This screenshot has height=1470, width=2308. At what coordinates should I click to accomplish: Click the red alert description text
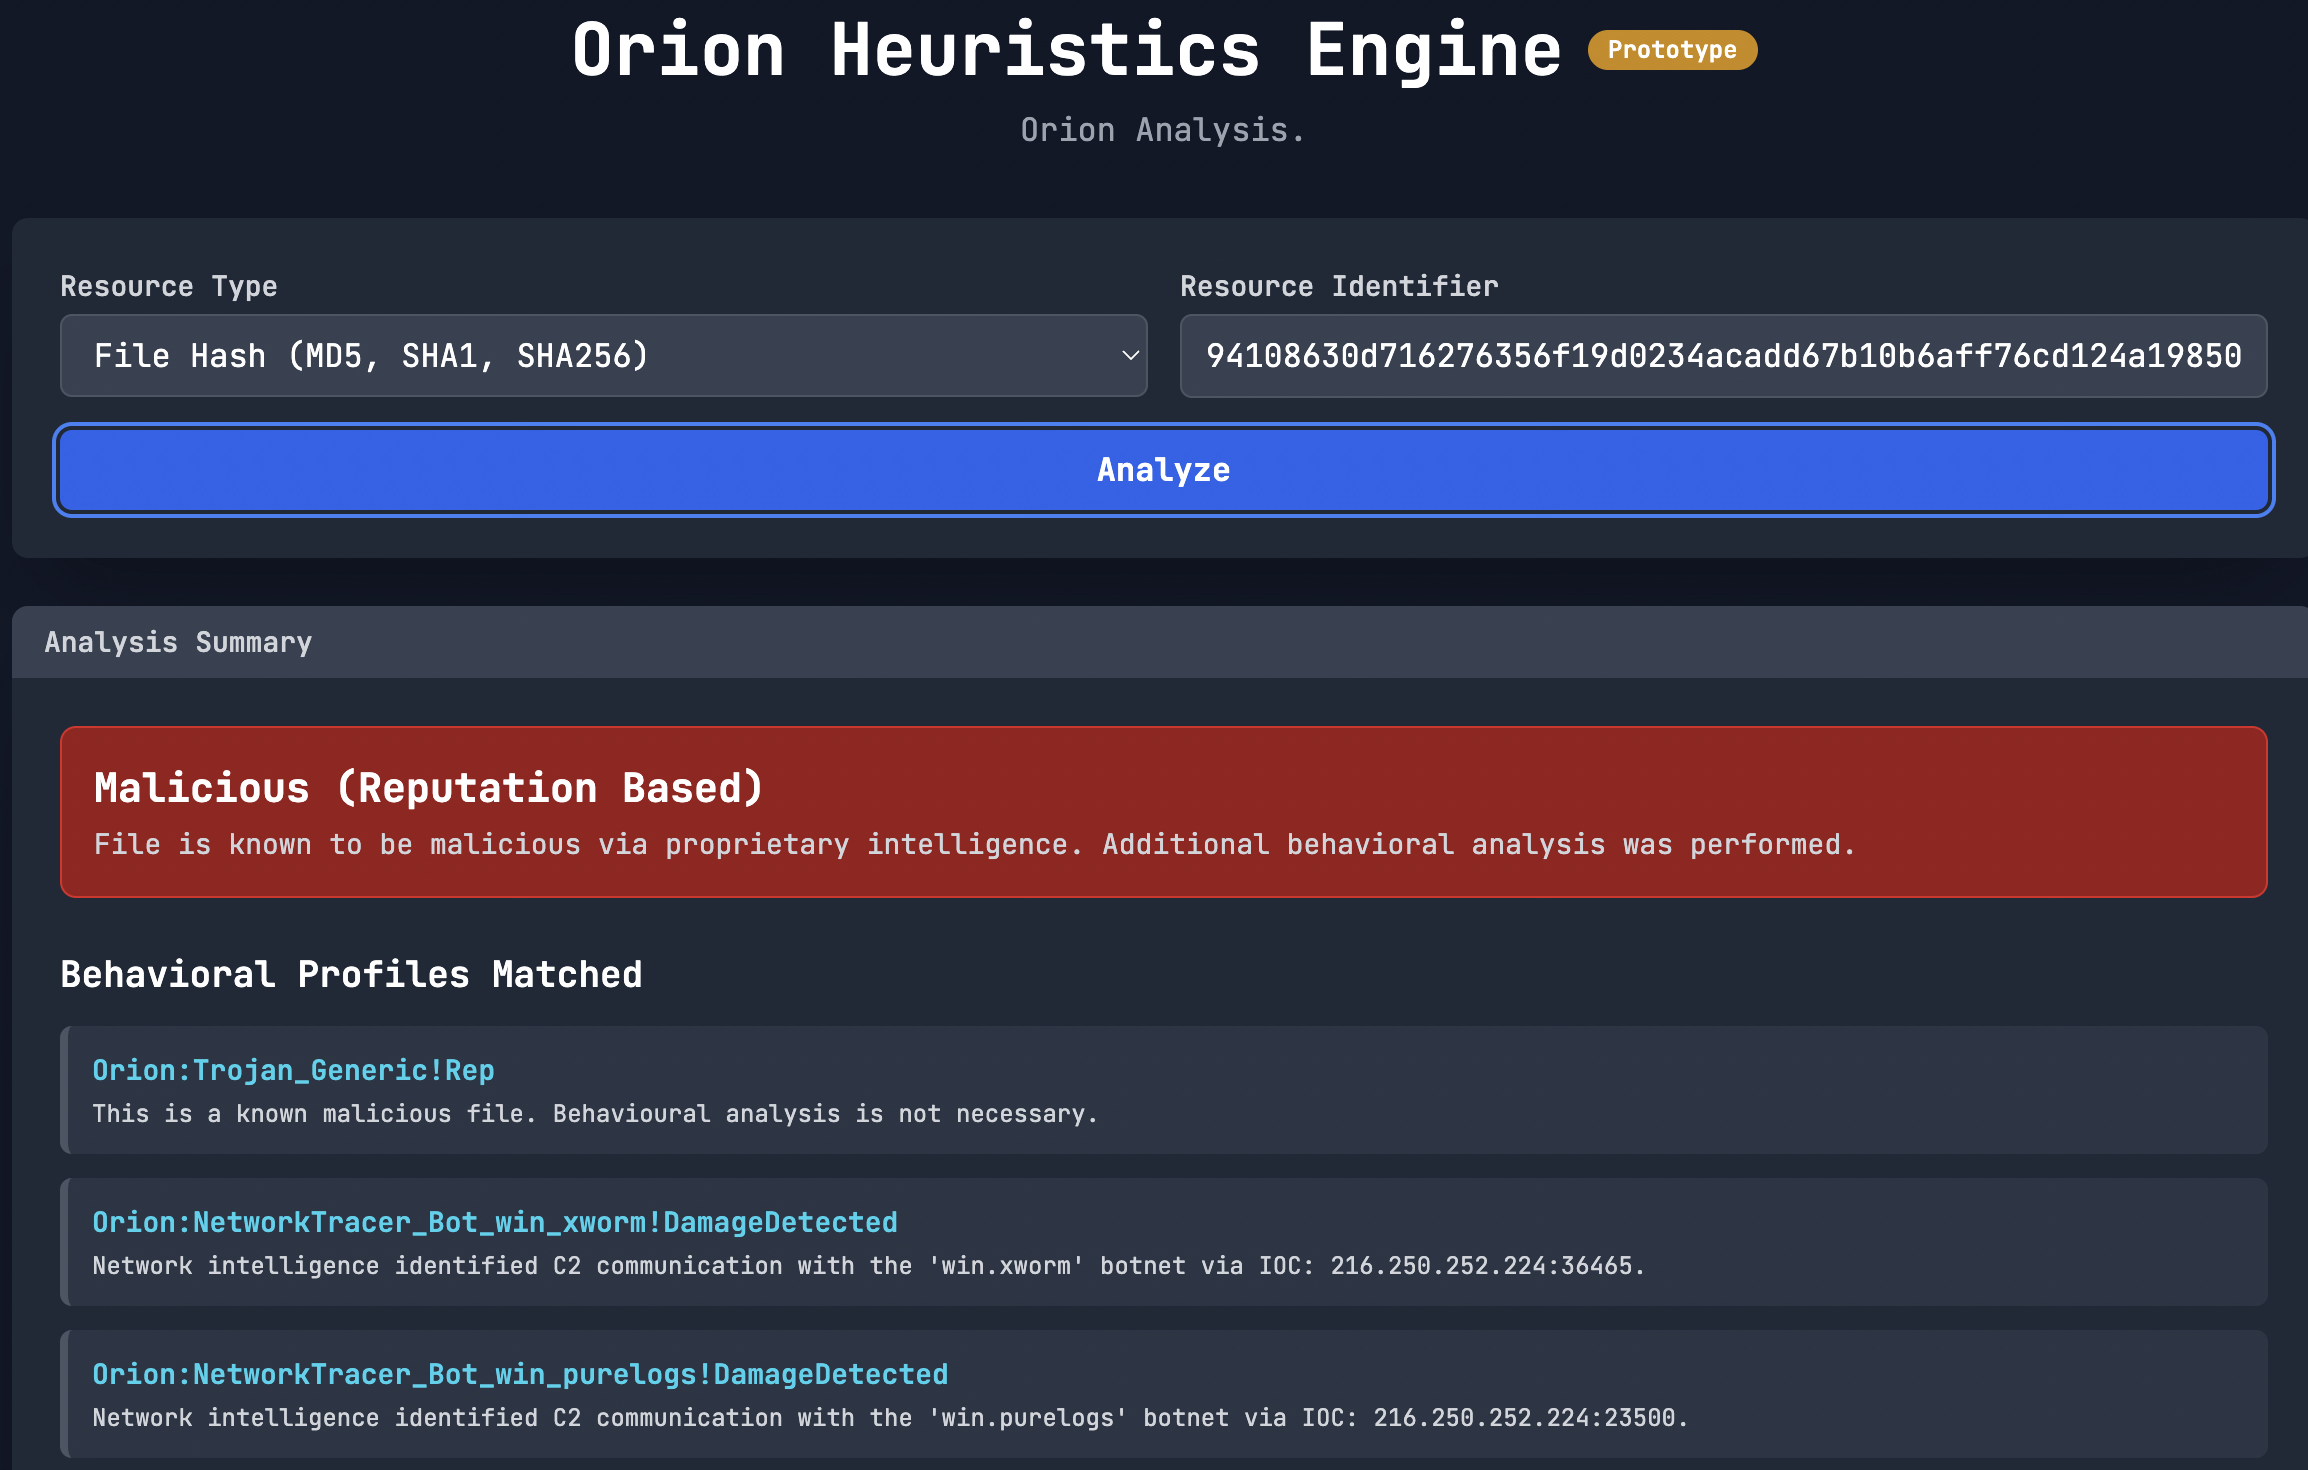click(x=974, y=845)
